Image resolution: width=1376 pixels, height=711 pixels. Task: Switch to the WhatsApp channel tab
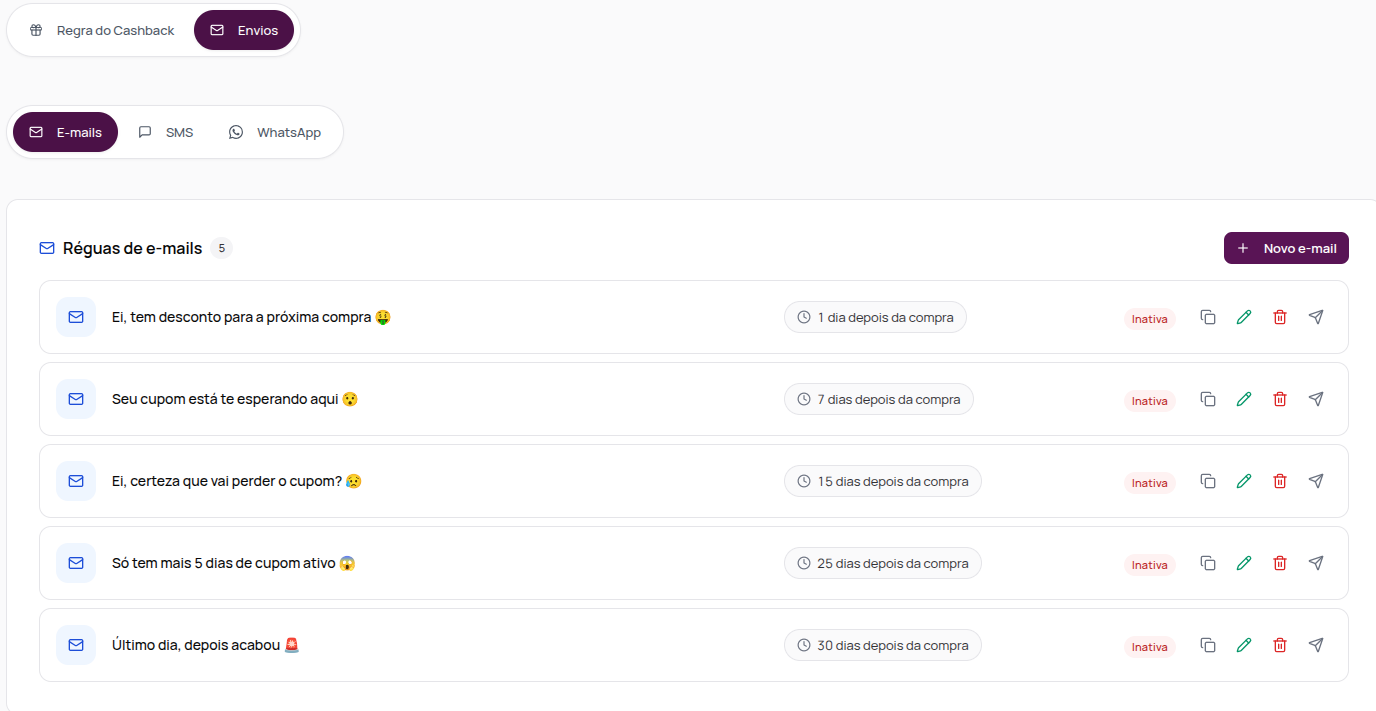coord(275,132)
